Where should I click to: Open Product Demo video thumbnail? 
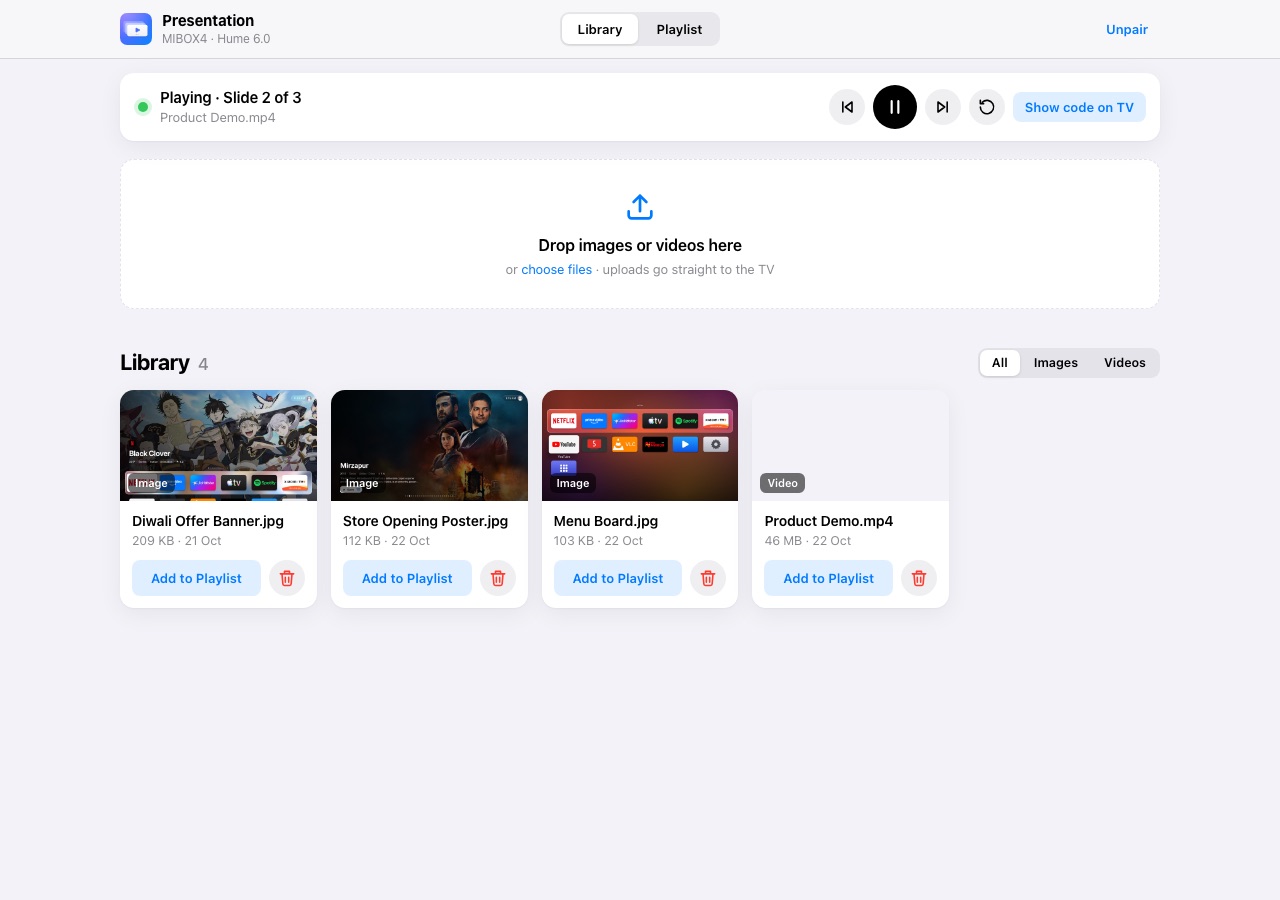tap(850, 445)
